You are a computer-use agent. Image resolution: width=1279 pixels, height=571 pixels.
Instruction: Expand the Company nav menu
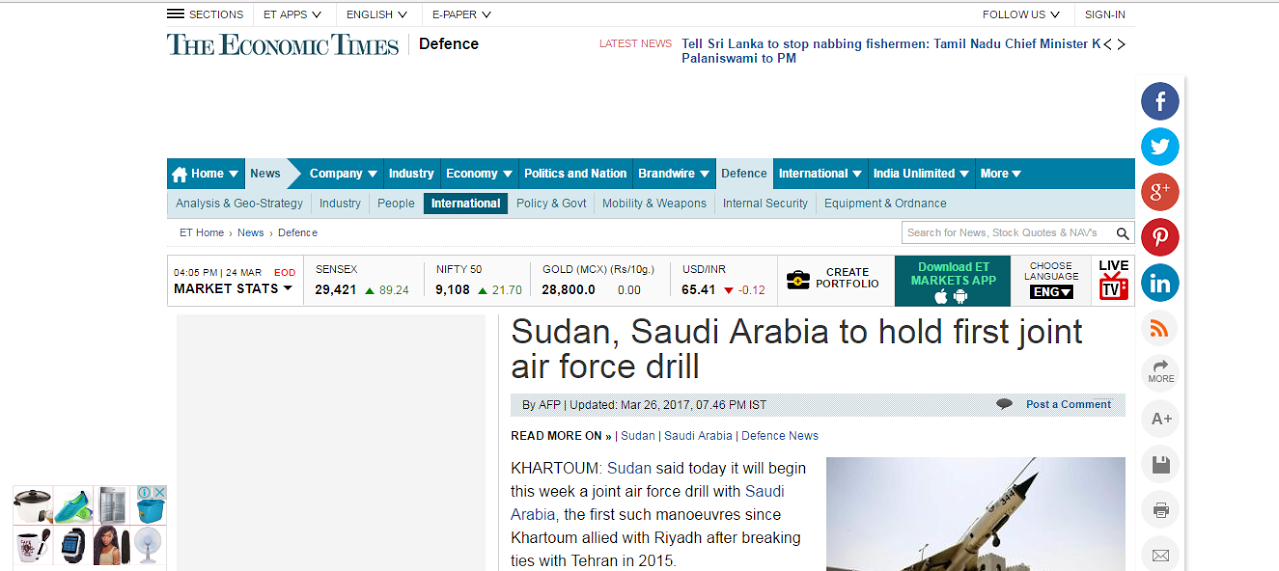pos(343,173)
